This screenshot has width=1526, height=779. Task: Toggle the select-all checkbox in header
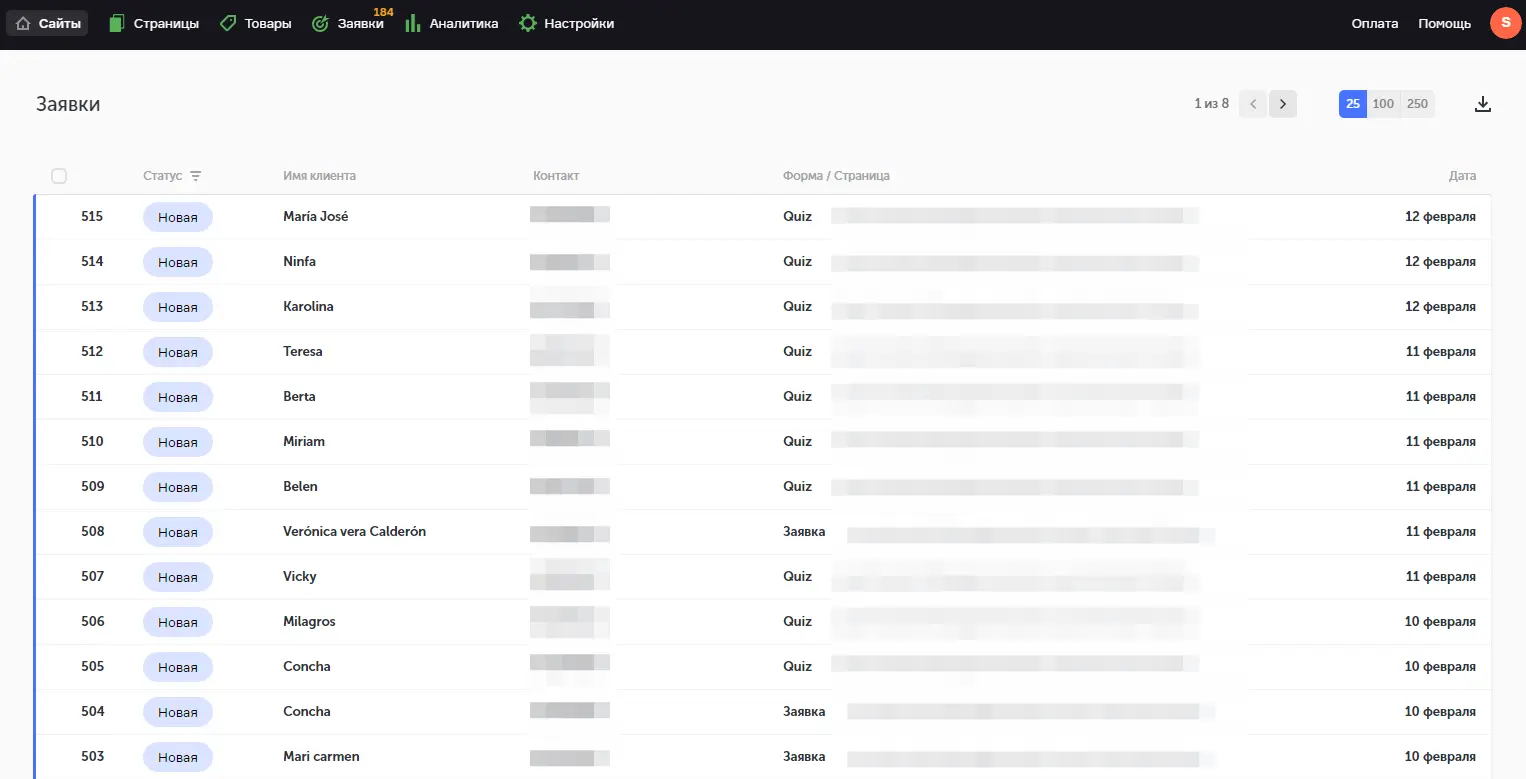pos(59,176)
